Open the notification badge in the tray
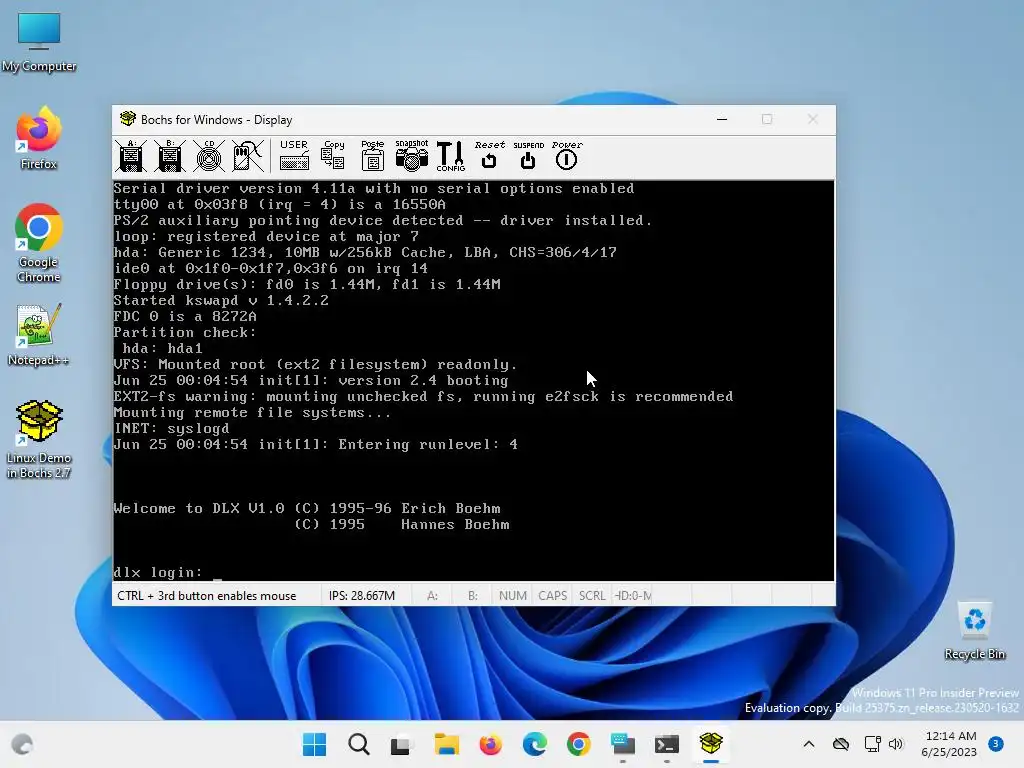Screen dimensions: 1024x768 pos(995,744)
